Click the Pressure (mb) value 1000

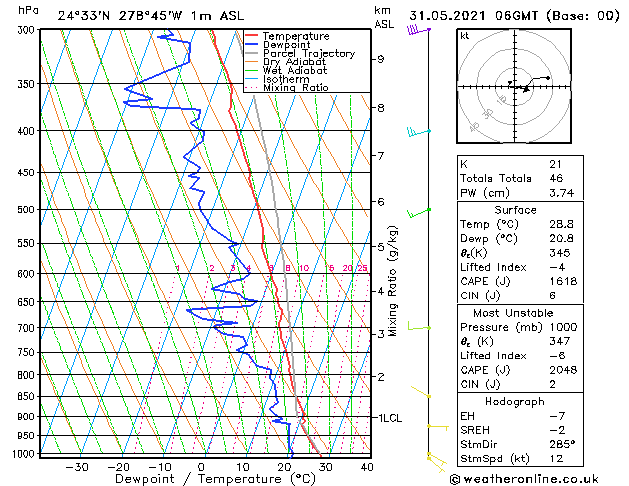tap(563, 327)
